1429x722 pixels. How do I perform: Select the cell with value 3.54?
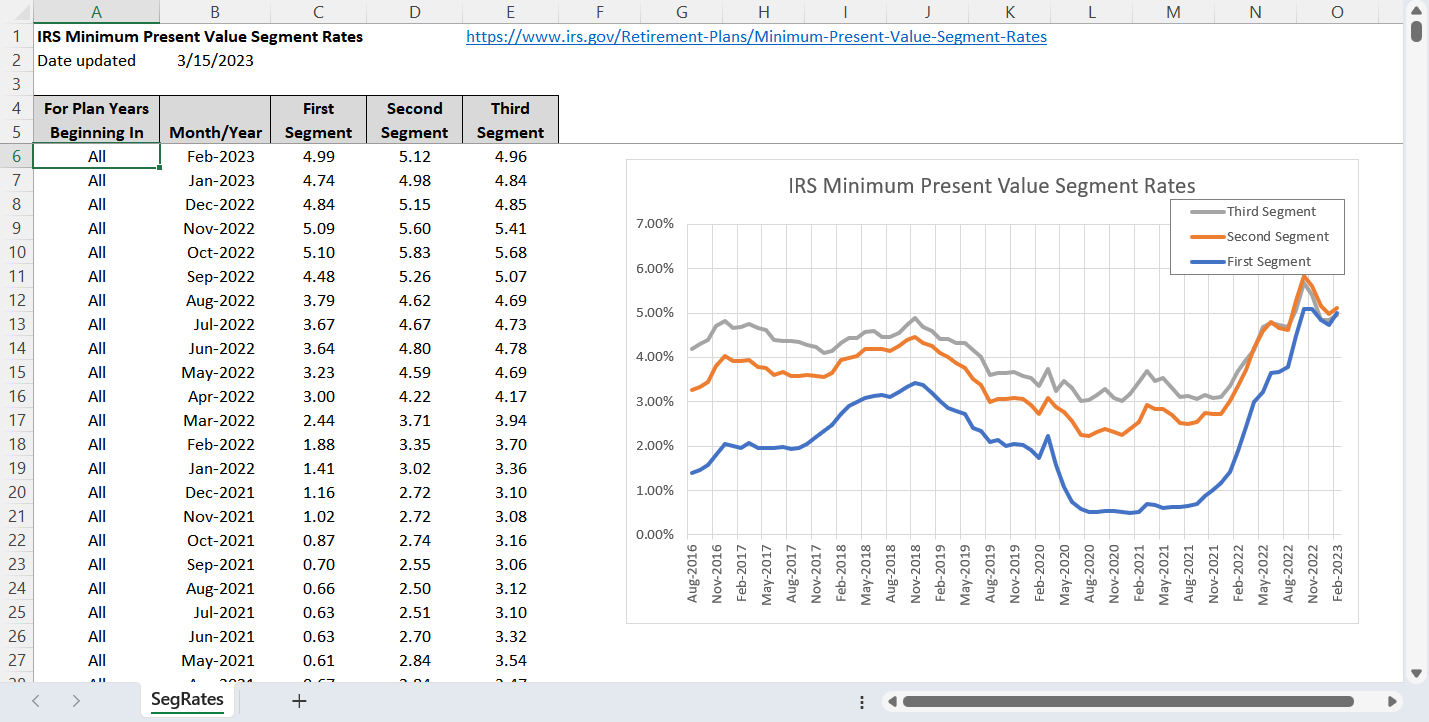click(x=510, y=661)
